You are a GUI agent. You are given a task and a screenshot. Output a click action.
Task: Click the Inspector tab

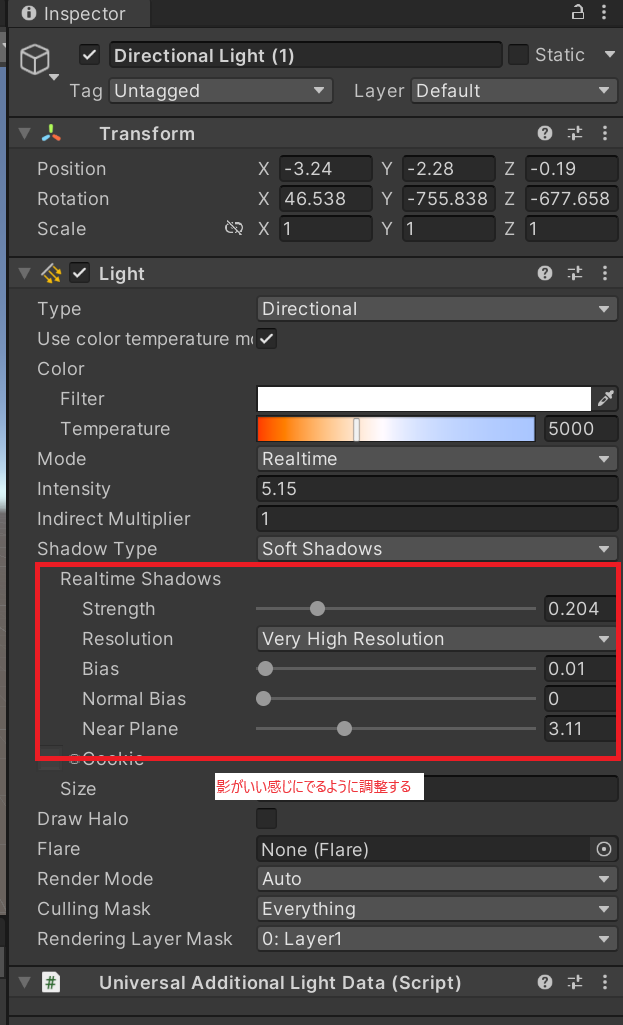point(68,13)
